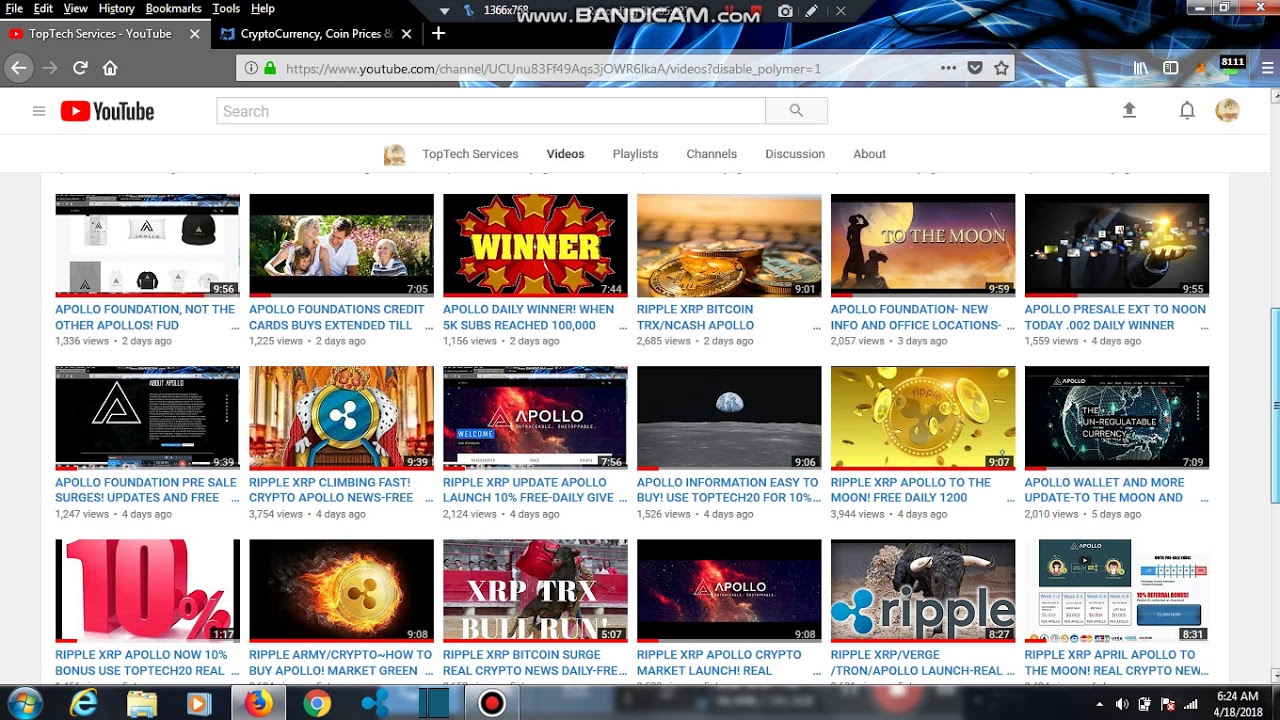Take a Bandicam screenshot with camera icon

tap(786, 10)
